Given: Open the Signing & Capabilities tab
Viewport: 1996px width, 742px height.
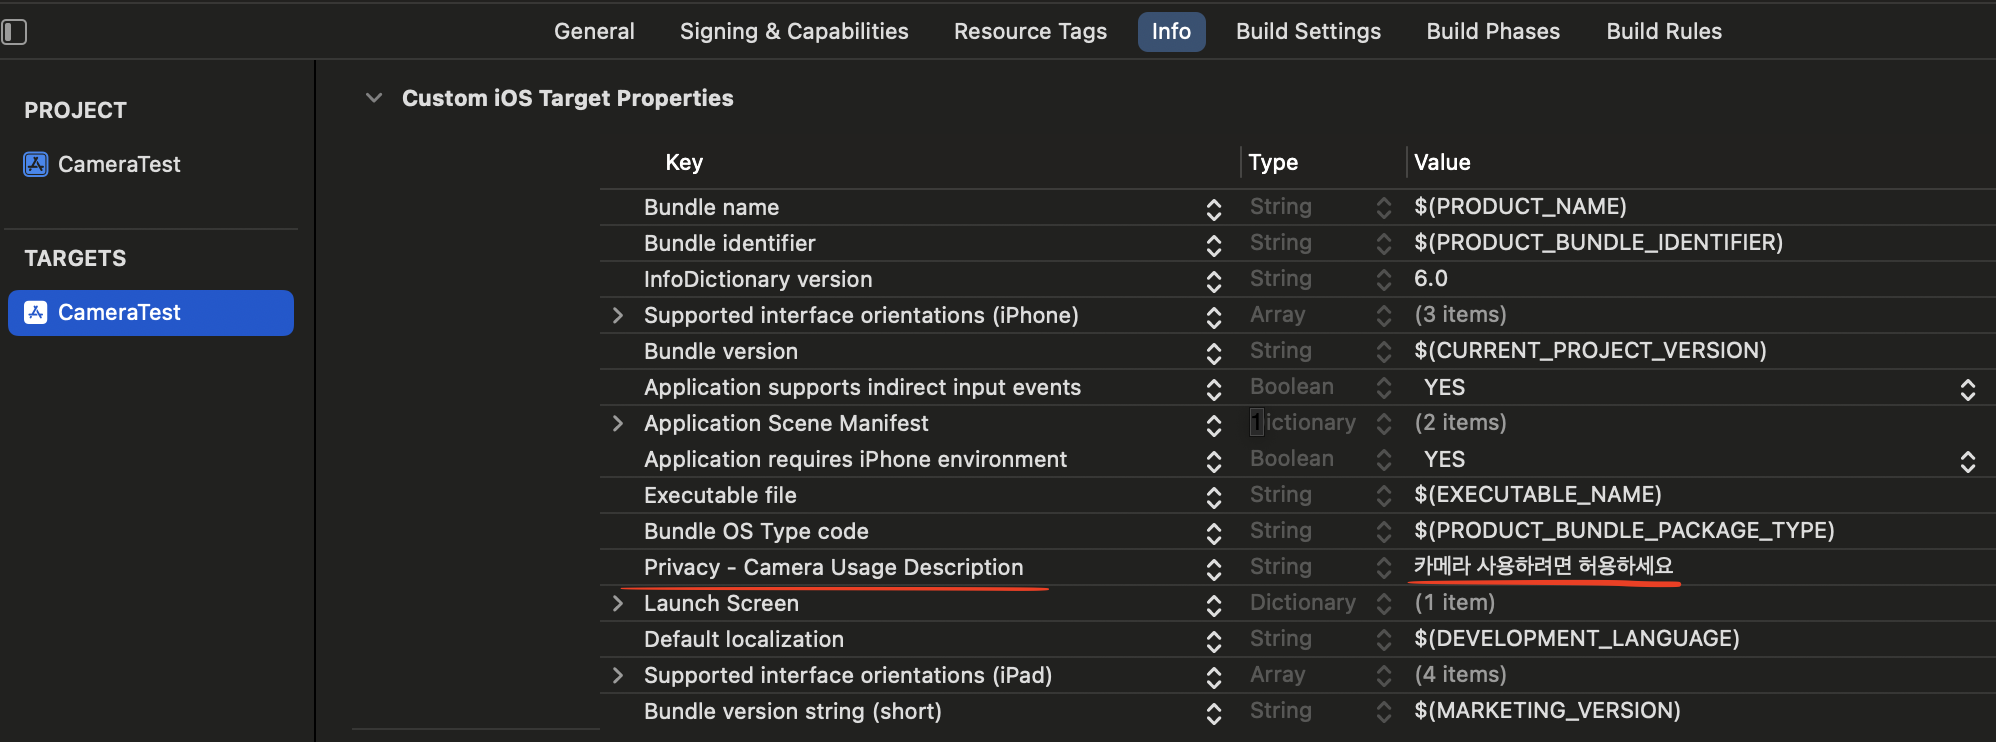Looking at the screenshot, I should [793, 32].
